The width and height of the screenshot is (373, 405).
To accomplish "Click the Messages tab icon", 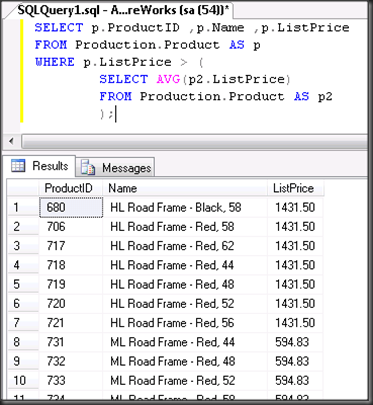I will (x=88, y=167).
